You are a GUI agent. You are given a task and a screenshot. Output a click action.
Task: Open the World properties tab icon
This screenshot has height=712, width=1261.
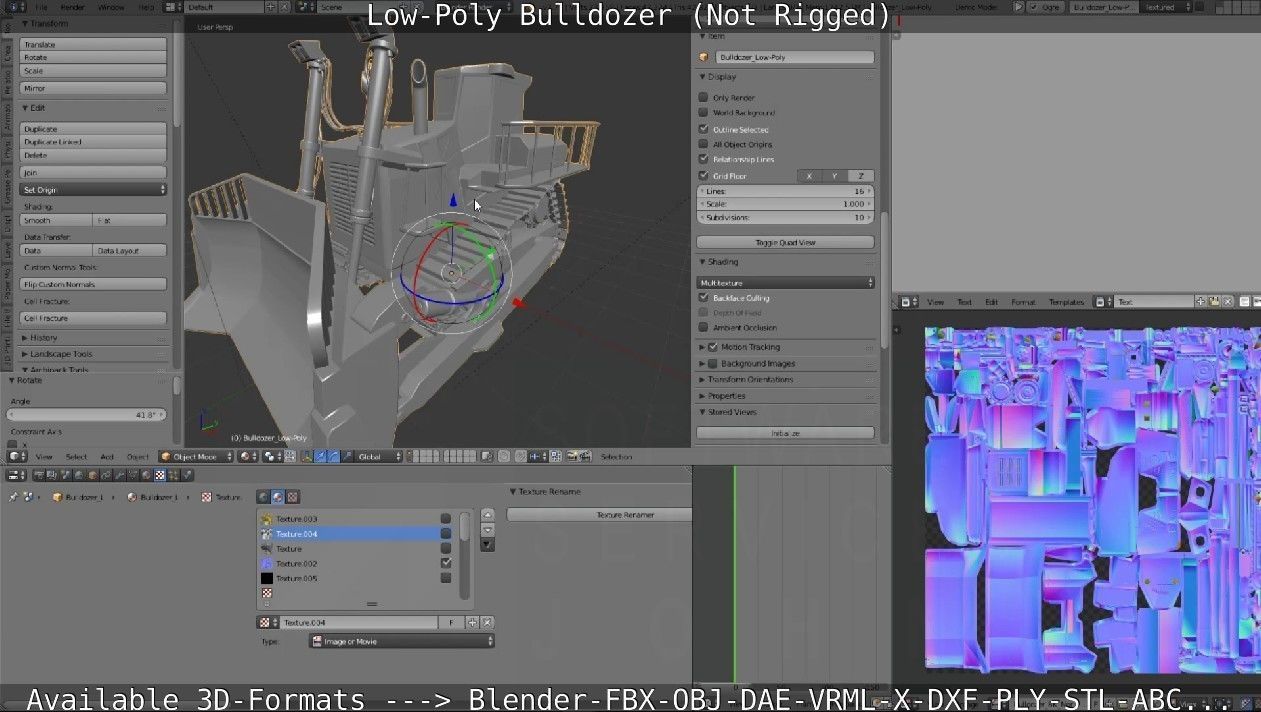(x=79, y=475)
